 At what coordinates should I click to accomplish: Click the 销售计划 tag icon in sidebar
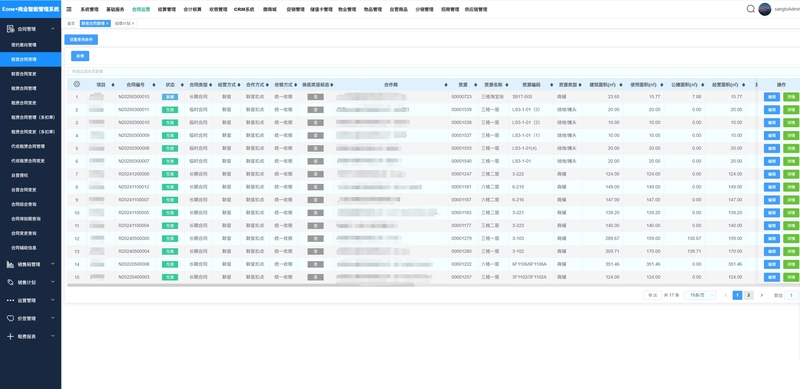click(x=10, y=282)
